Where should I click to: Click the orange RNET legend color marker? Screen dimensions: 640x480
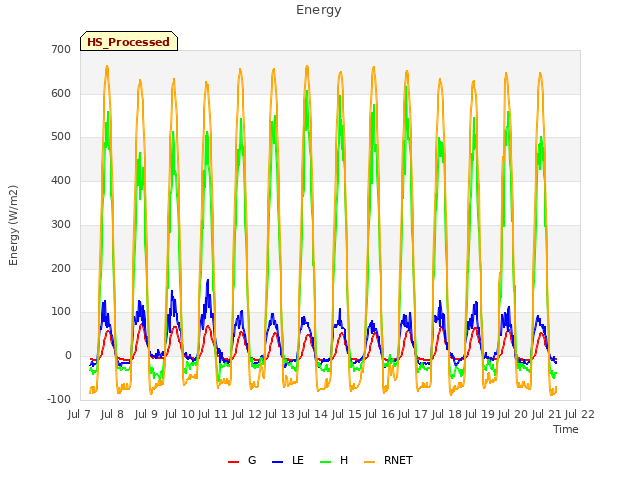pyautogui.click(x=369, y=462)
